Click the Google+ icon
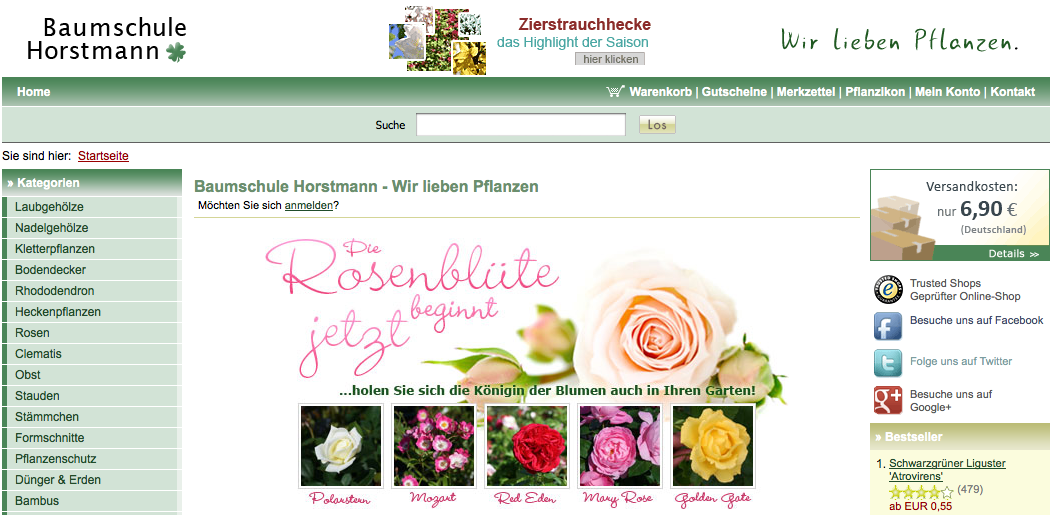 (887, 400)
